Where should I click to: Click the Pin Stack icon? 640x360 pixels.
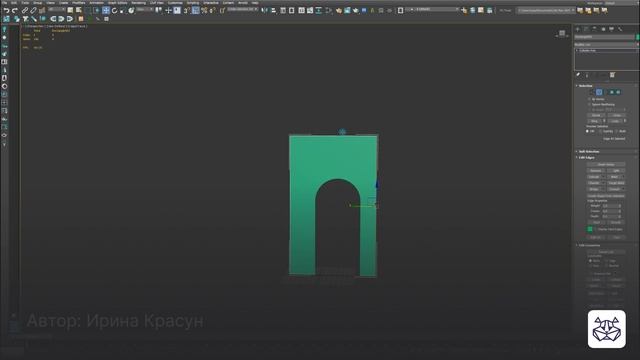pos(578,75)
